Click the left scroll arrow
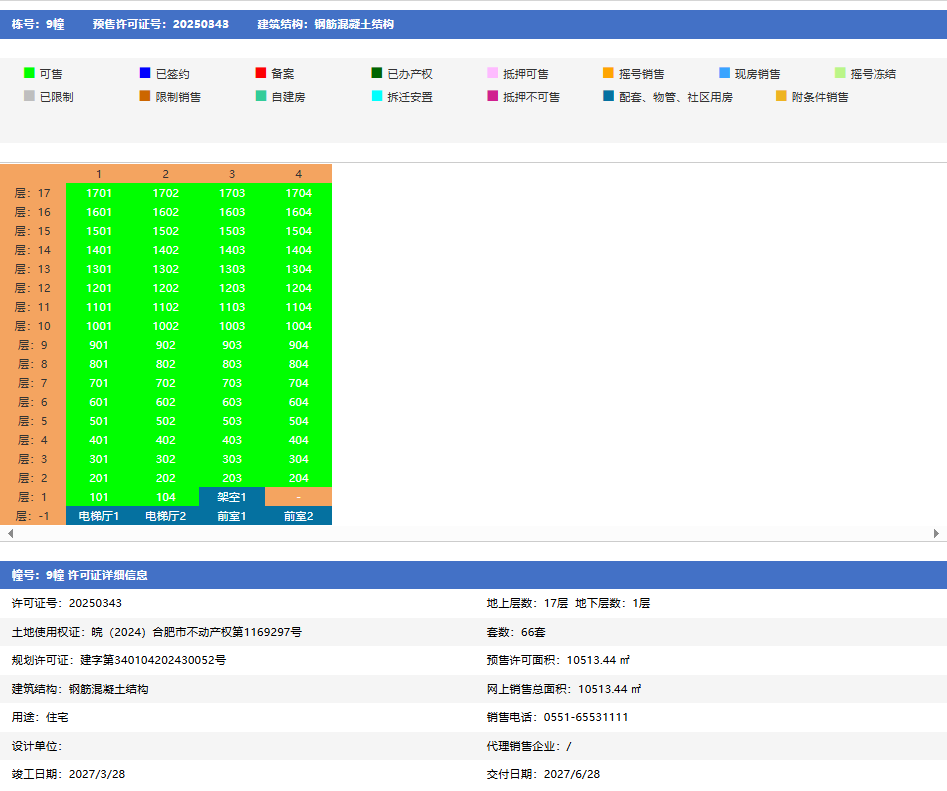Image resolution: width=947 pixels, height=791 pixels. click(x=10, y=534)
